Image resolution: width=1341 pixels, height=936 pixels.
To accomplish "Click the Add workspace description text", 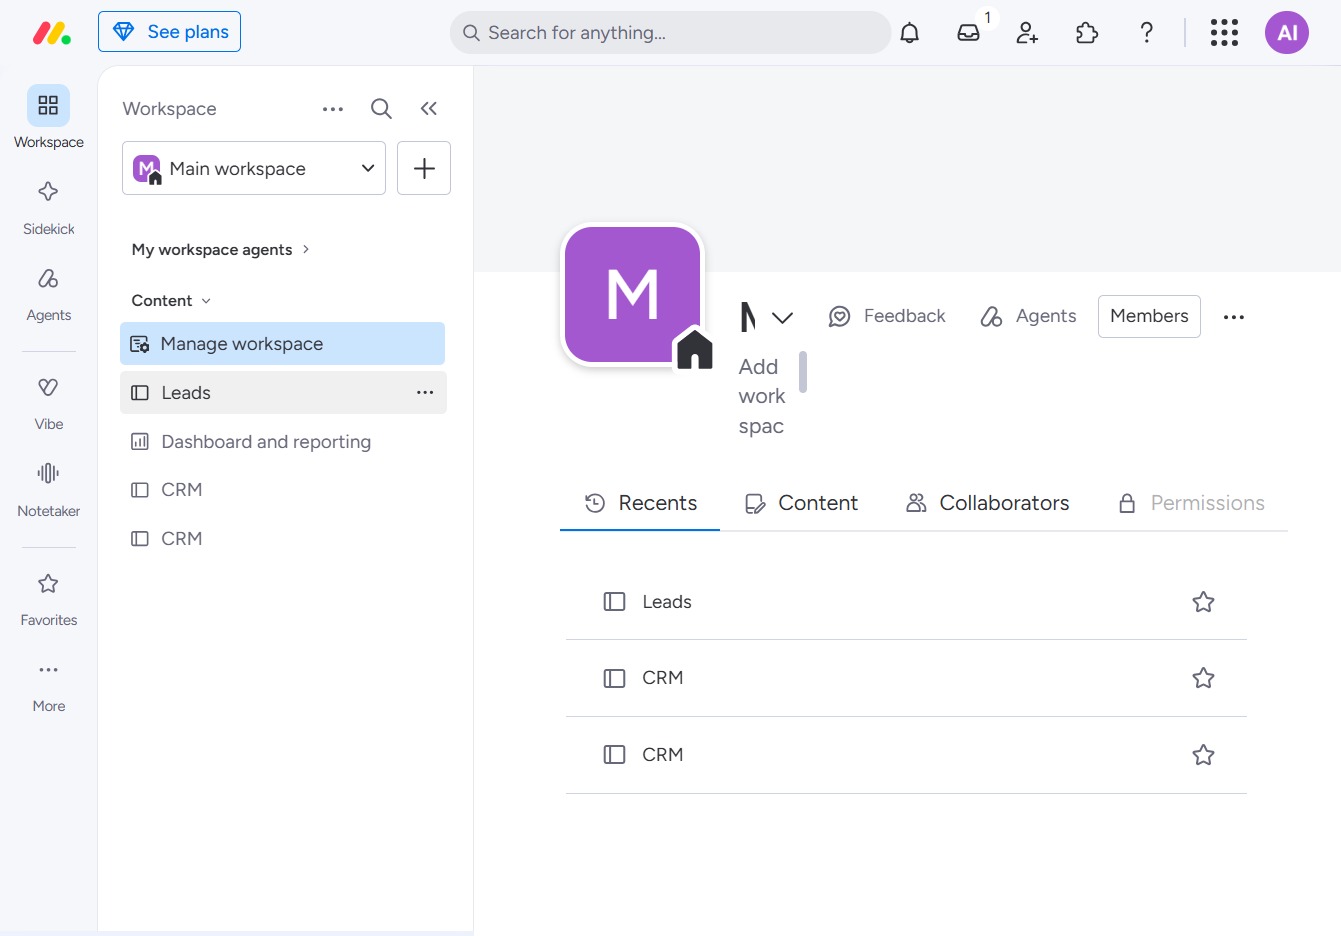I will [x=762, y=396].
